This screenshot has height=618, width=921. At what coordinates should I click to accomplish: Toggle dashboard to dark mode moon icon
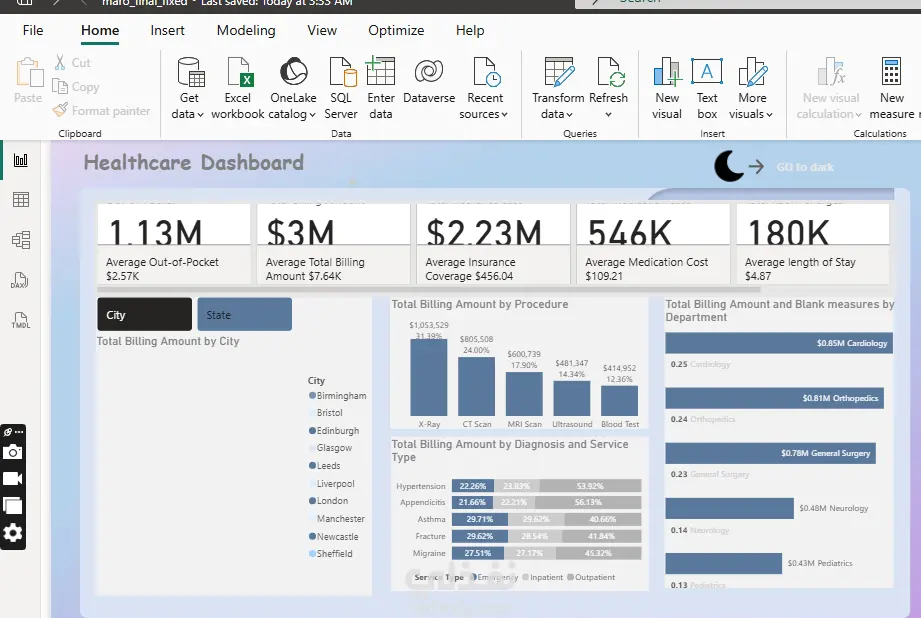729,166
